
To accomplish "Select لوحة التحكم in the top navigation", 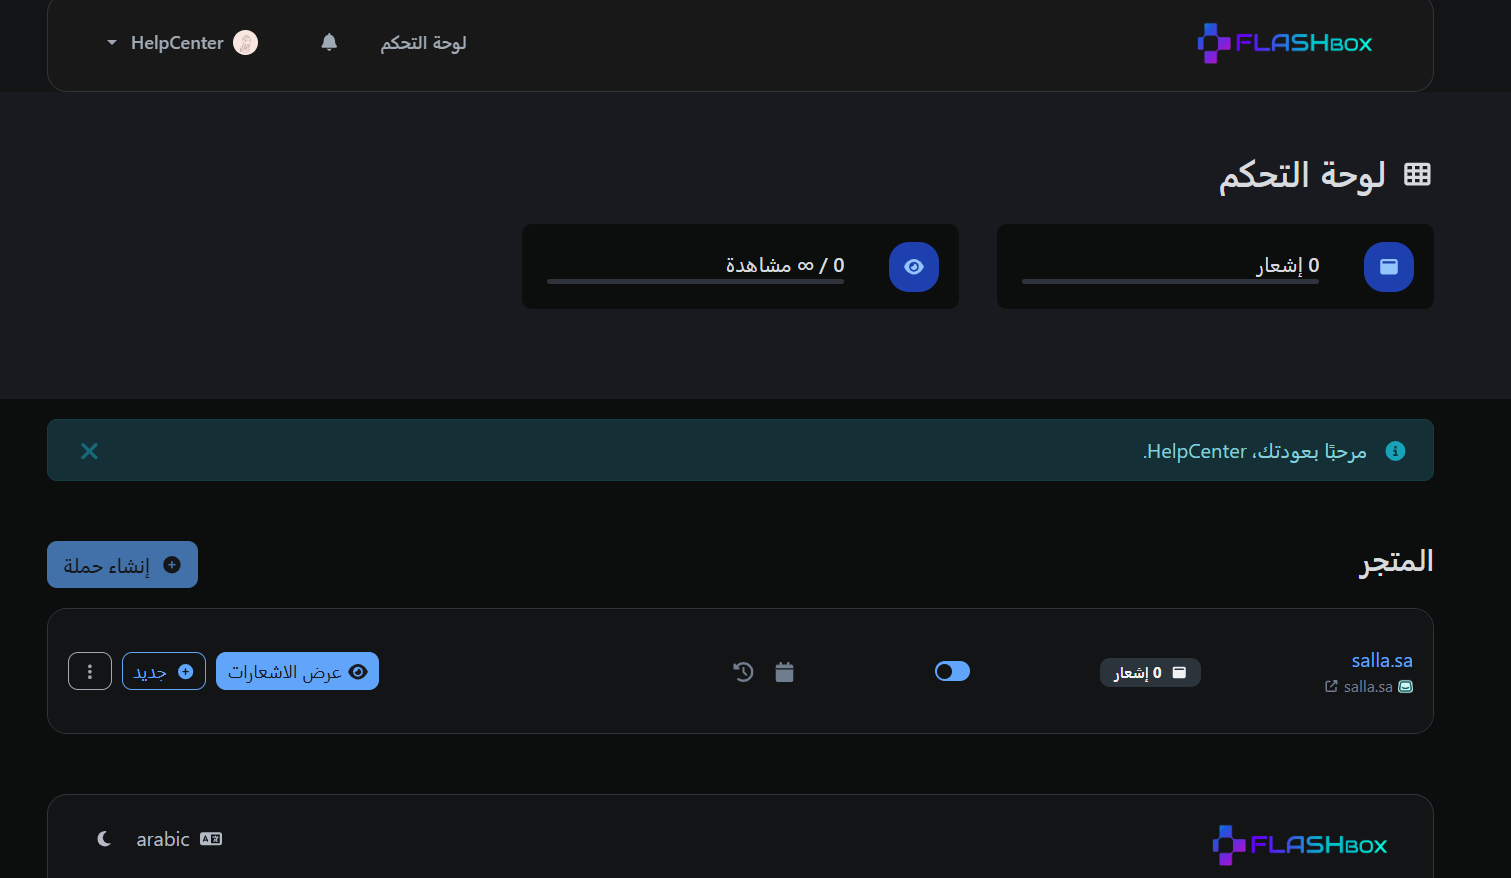I will coord(423,43).
